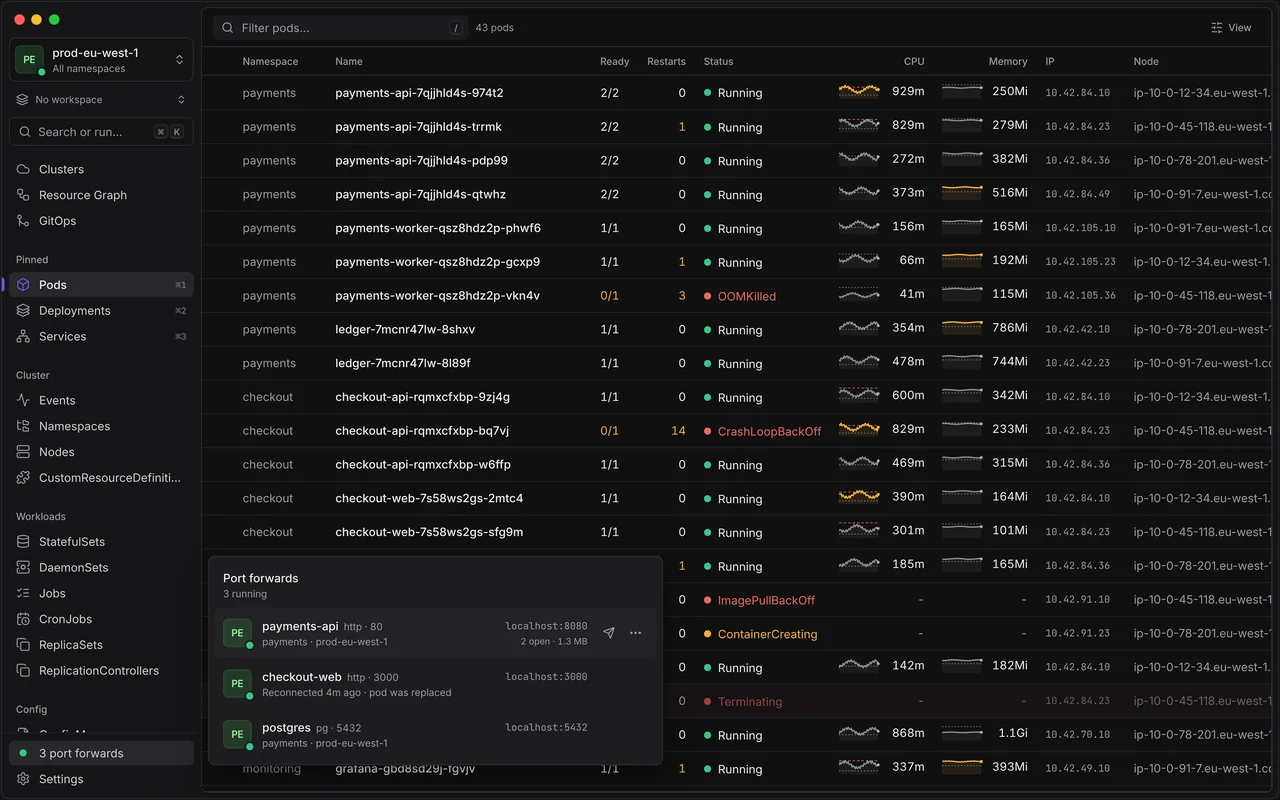Select Pods in the Pinned section
Screen dimensions: 1280x800
[101, 285]
